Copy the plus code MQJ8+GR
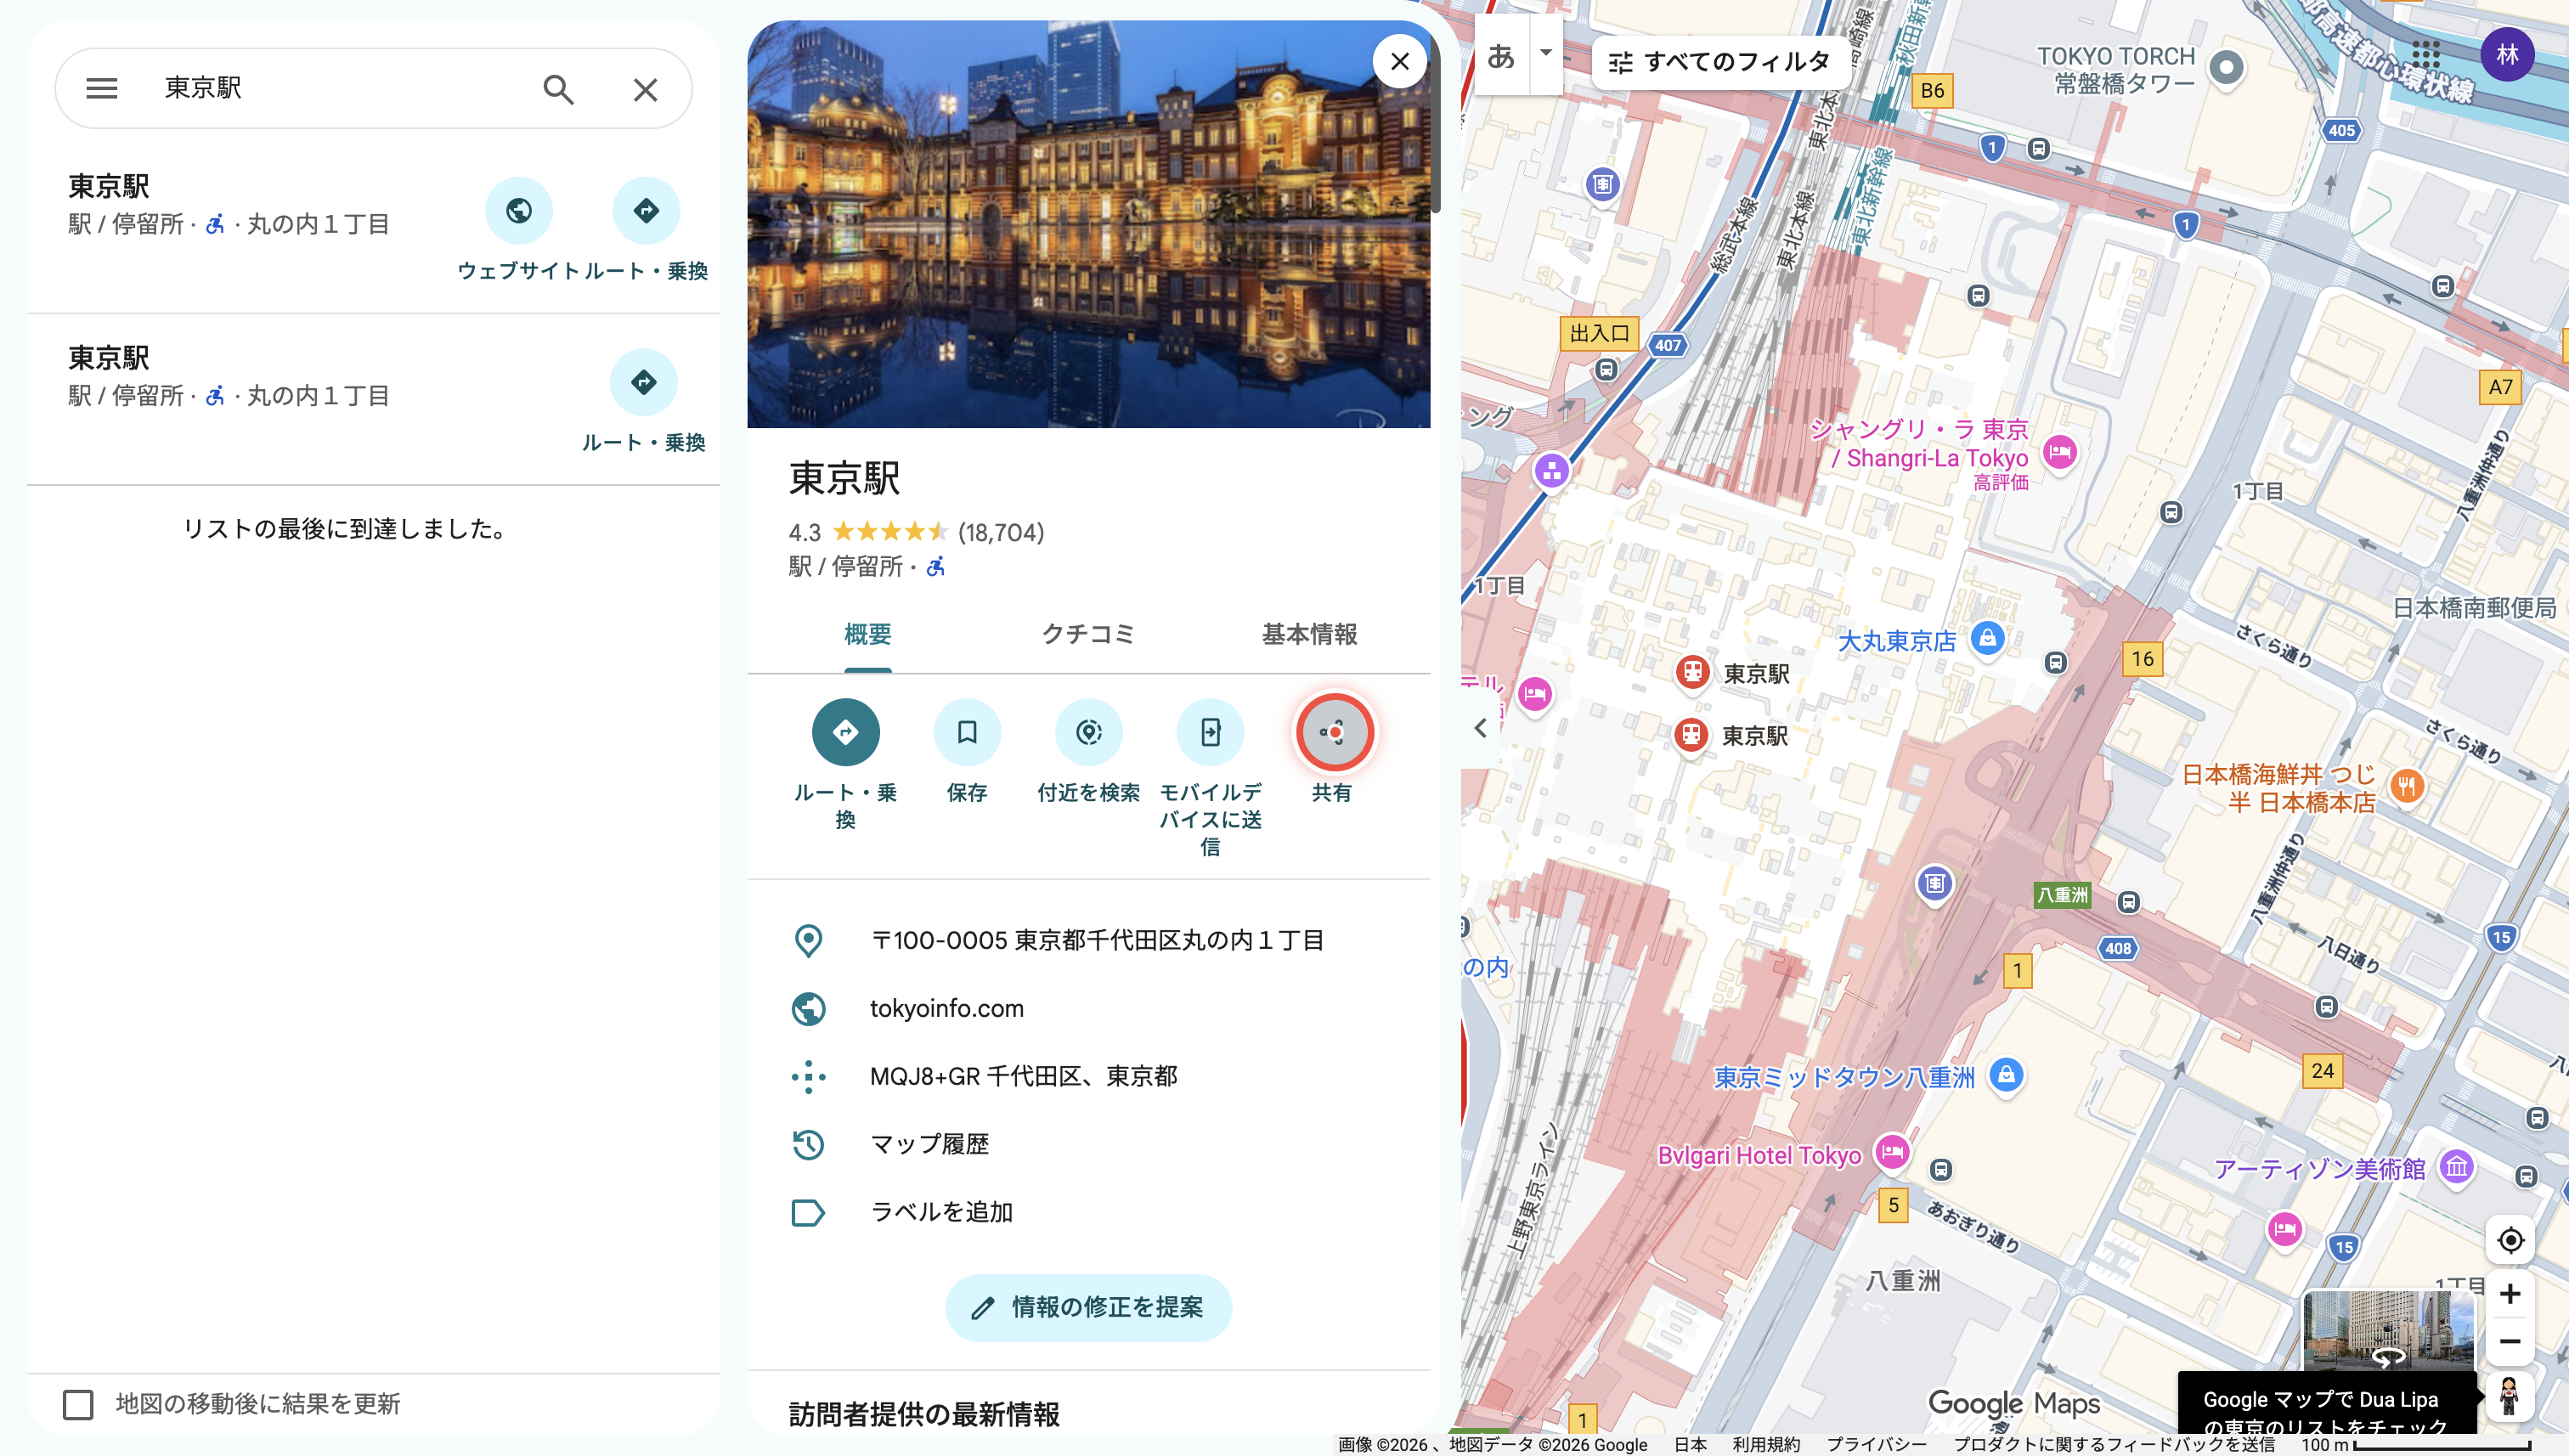This screenshot has width=2569, height=1456. (x=1089, y=1077)
